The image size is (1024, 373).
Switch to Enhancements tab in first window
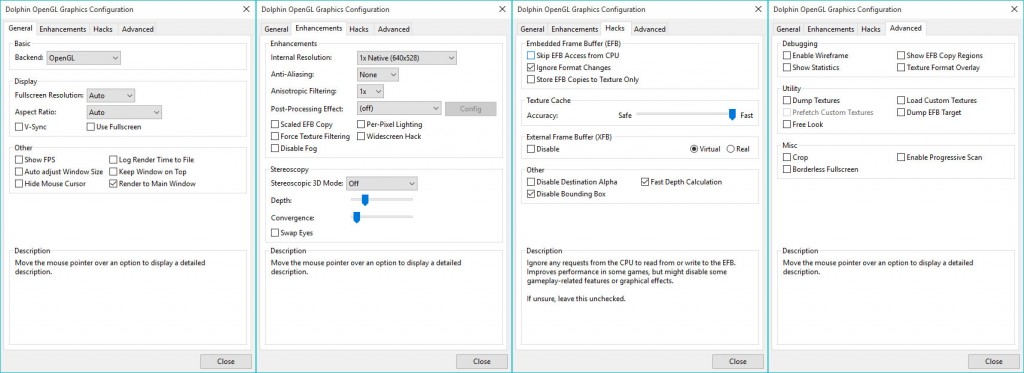(x=63, y=29)
